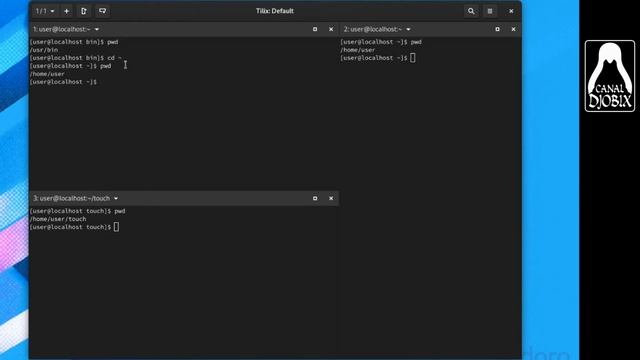640x360 pixels.
Task: Click /usr/bin output in terminal 1
Action: tap(44, 50)
